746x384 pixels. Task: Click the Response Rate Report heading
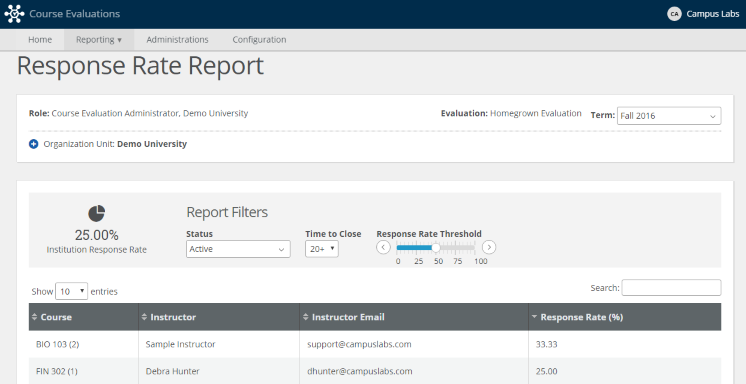click(x=140, y=66)
